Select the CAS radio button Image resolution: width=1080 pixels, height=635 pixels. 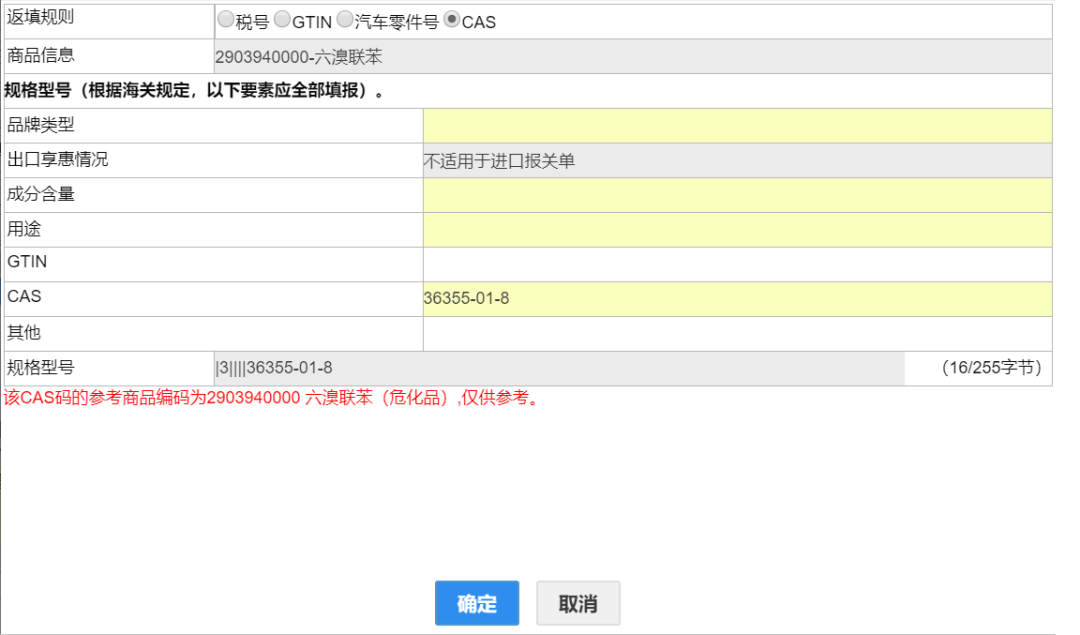[452, 19]
